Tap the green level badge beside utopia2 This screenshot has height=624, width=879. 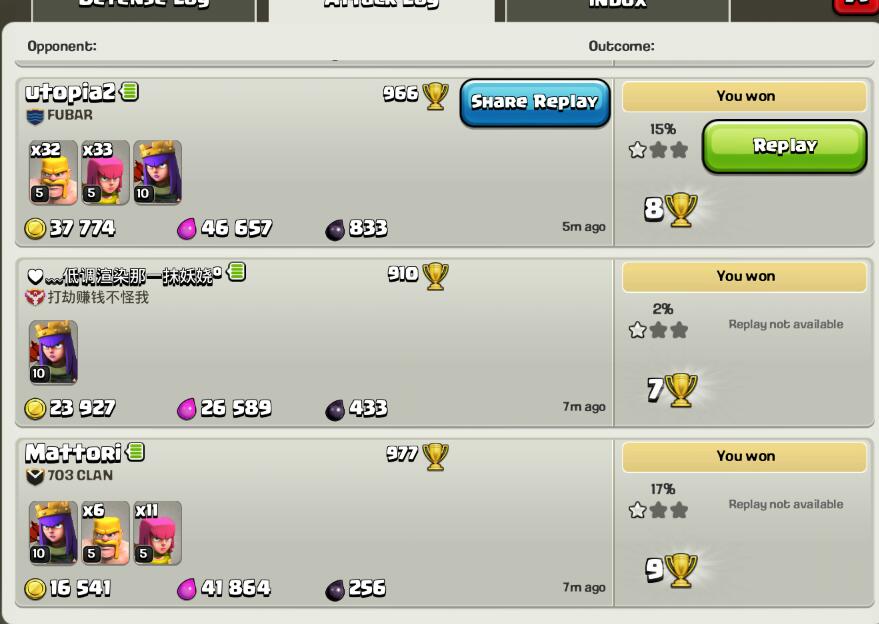[x=129, y=91]
